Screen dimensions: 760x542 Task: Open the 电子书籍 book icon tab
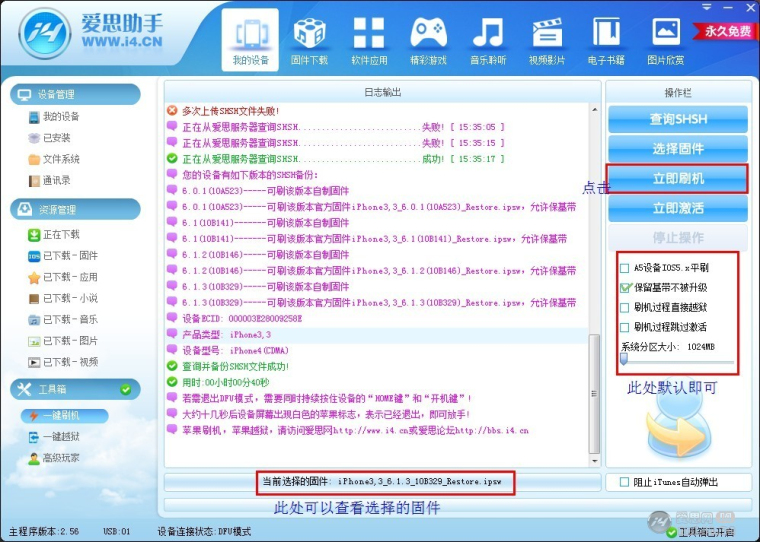click(606, 40)
